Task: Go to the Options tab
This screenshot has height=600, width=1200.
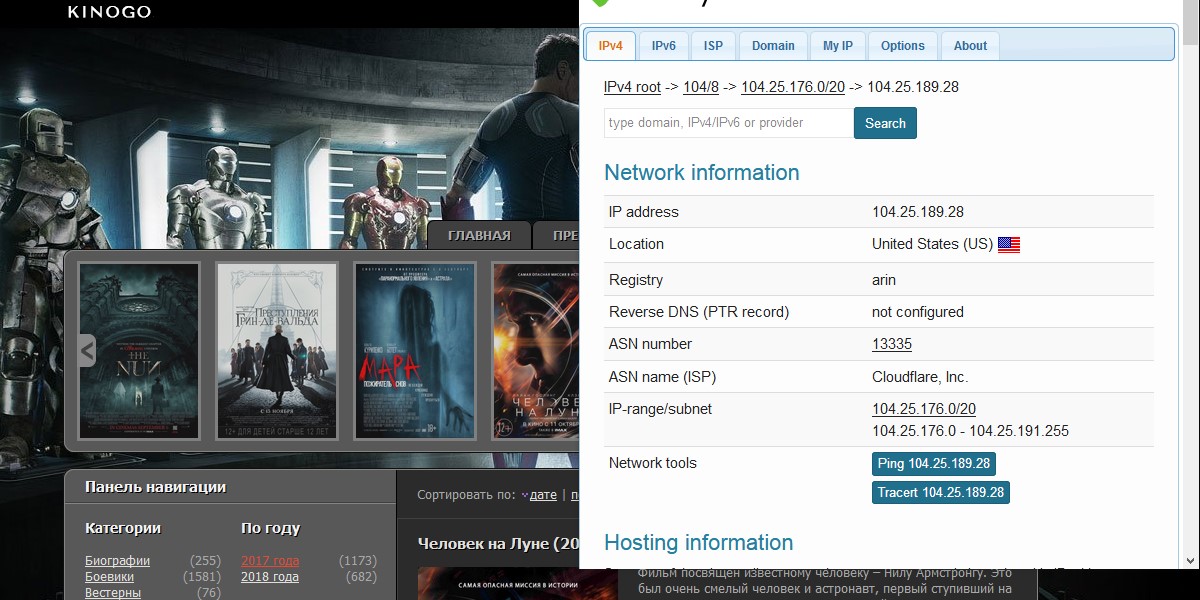Action: point(903,46)
